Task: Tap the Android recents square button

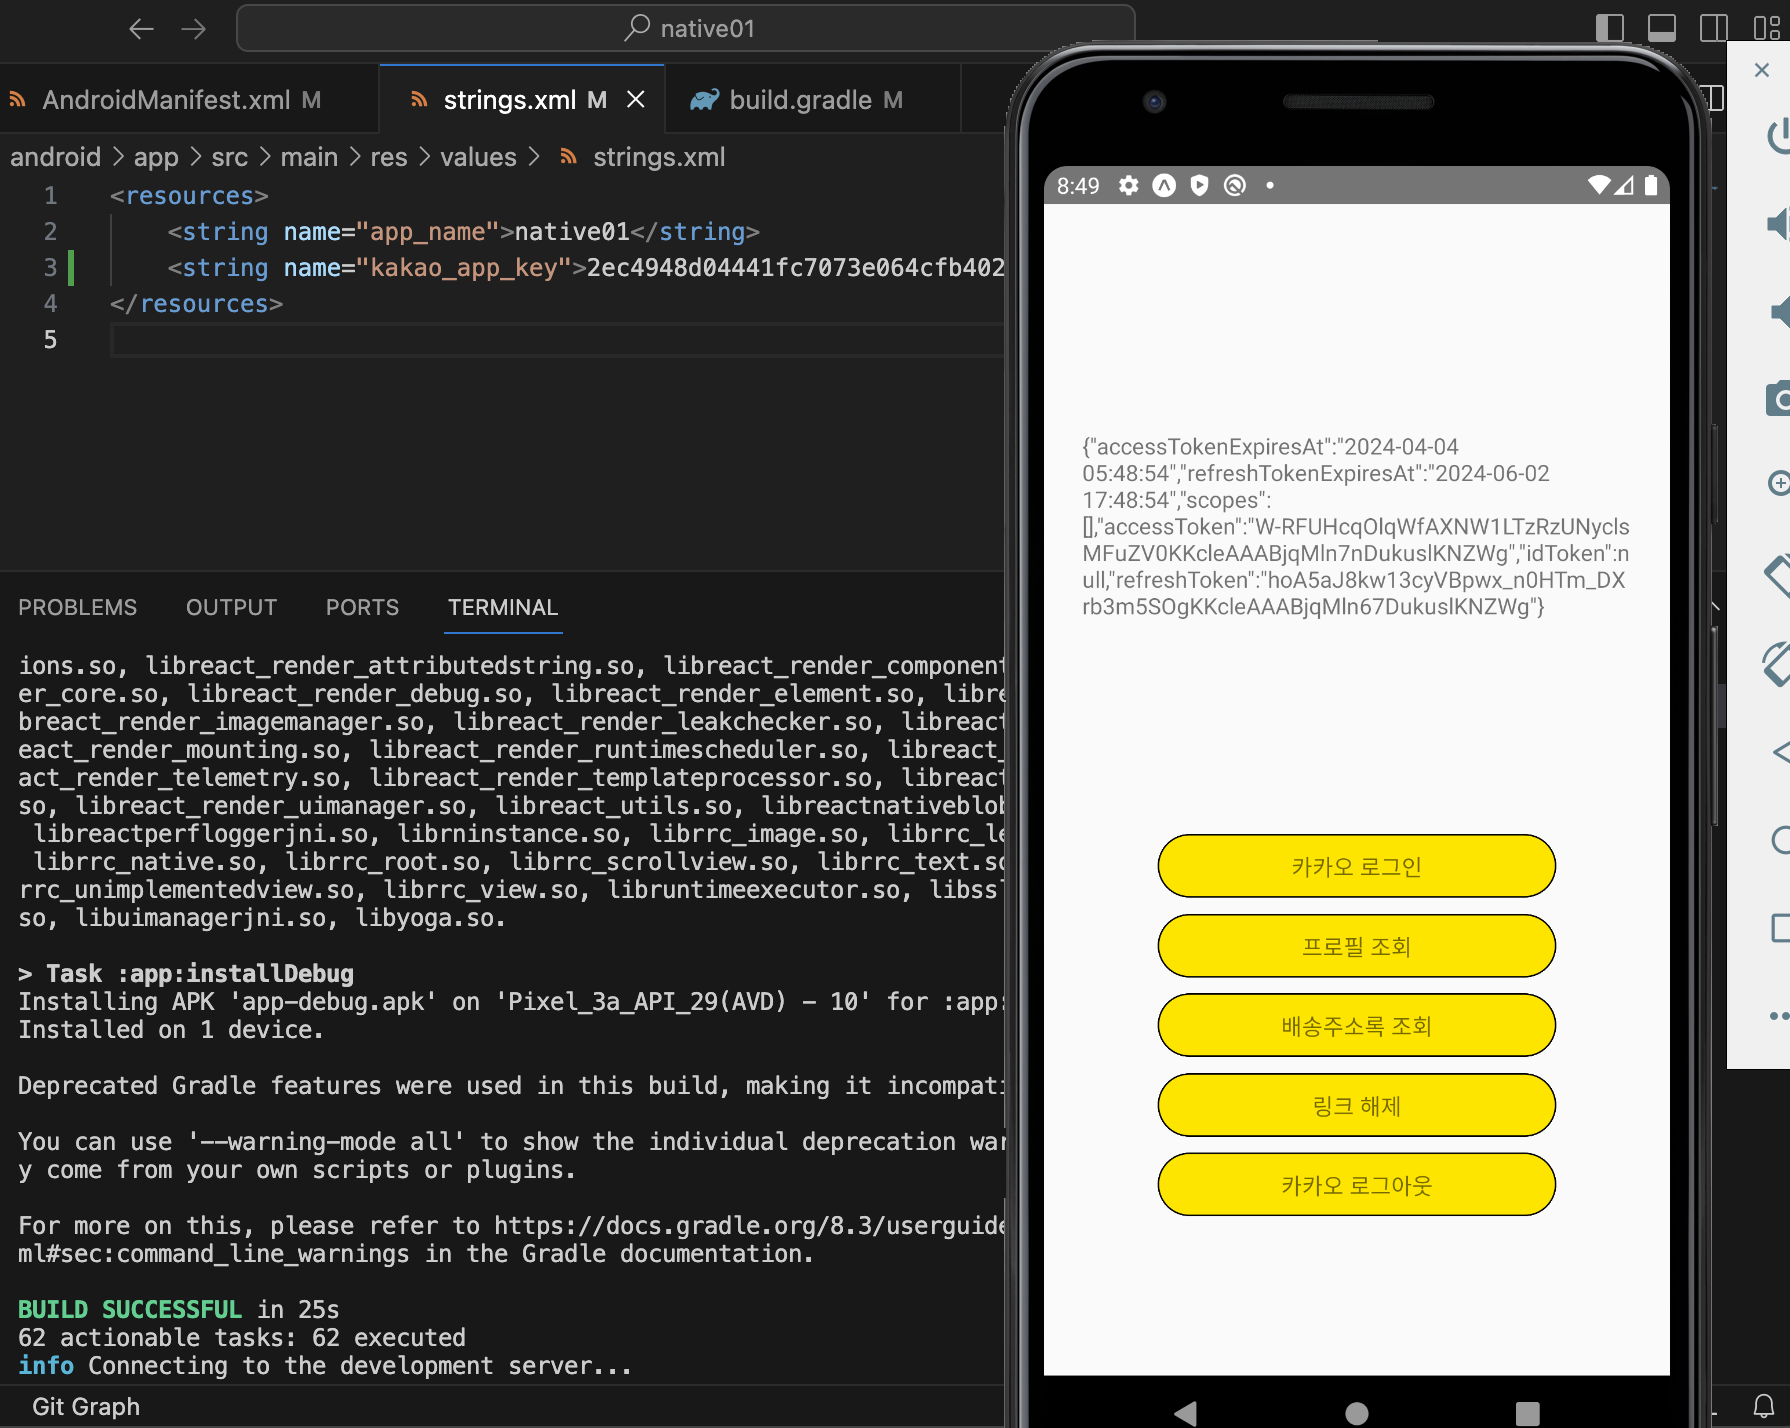Action: (1527, 1412)
